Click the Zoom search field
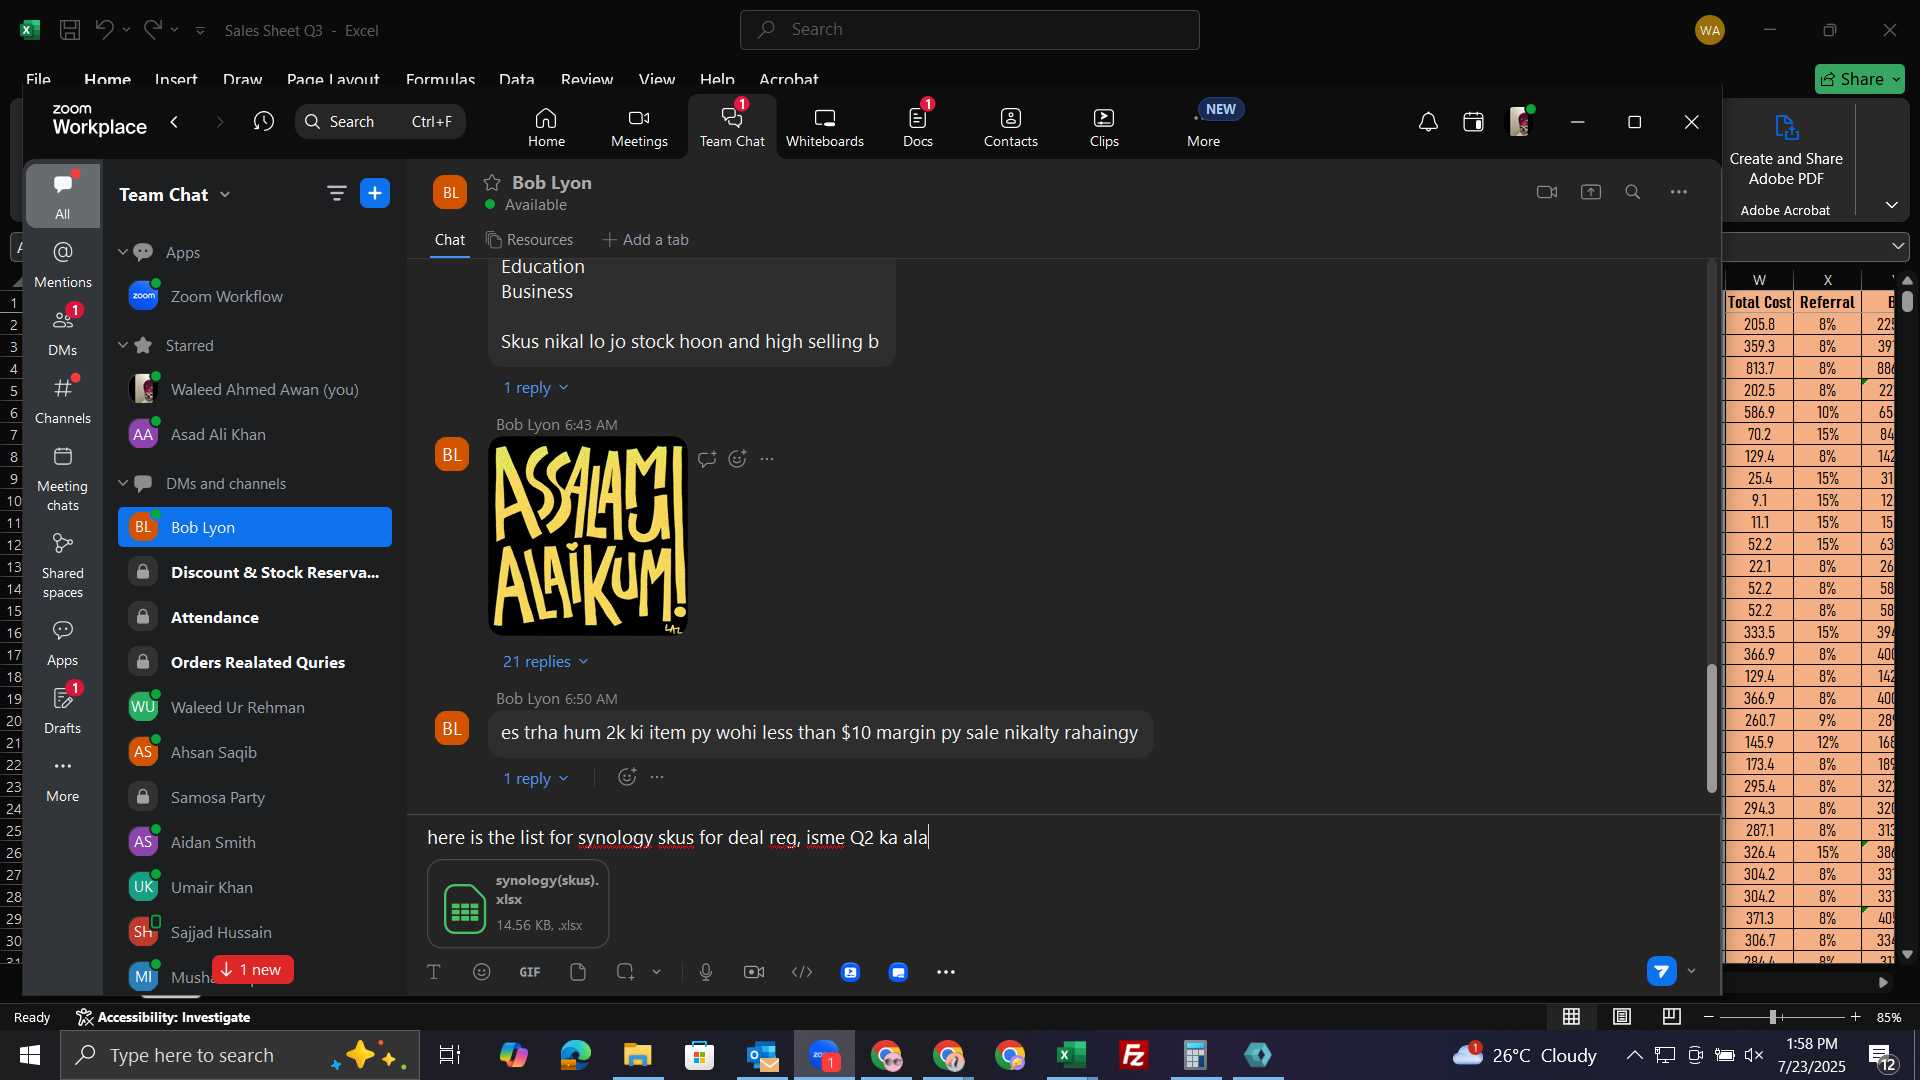Image resolution: width=1920 pixels, height=1080 pixels. point(380,122)
